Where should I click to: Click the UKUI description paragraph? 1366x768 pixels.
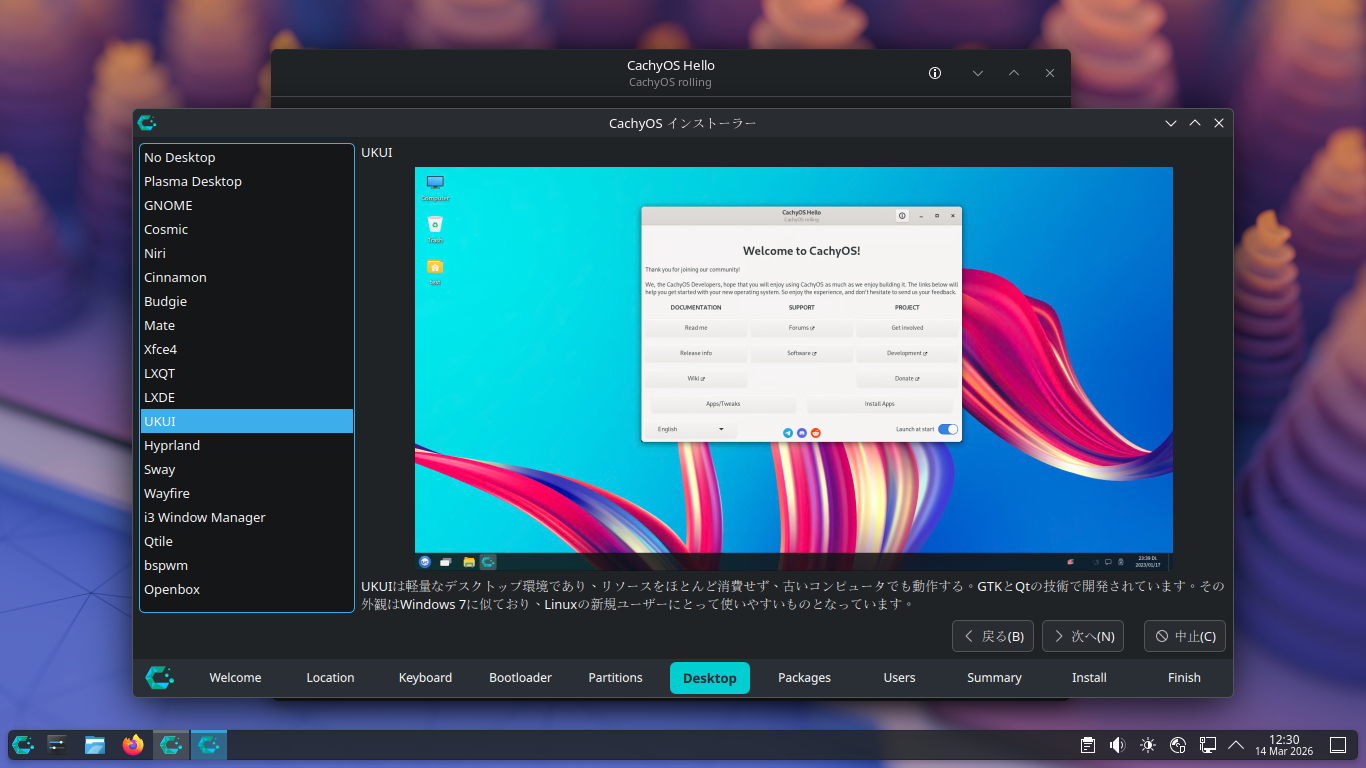[x=793, y=595]
